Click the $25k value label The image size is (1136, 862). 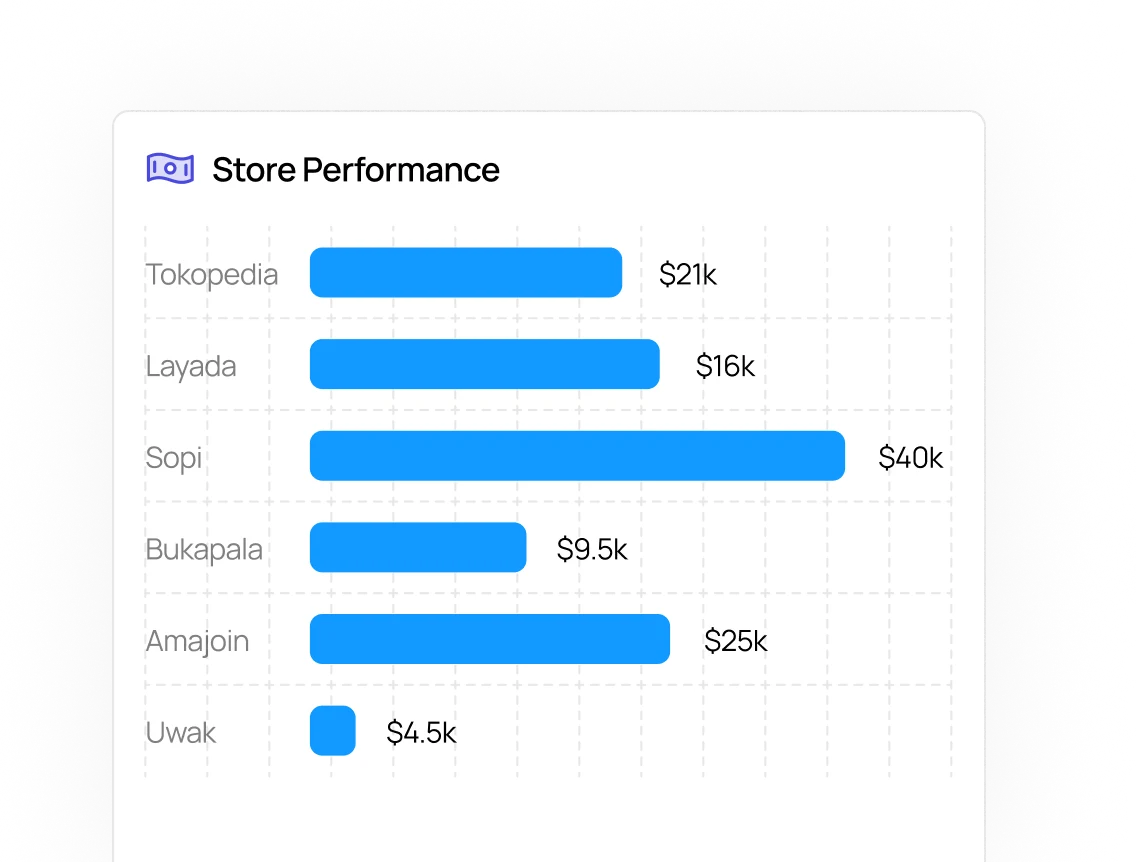click(x=735, y=641)
